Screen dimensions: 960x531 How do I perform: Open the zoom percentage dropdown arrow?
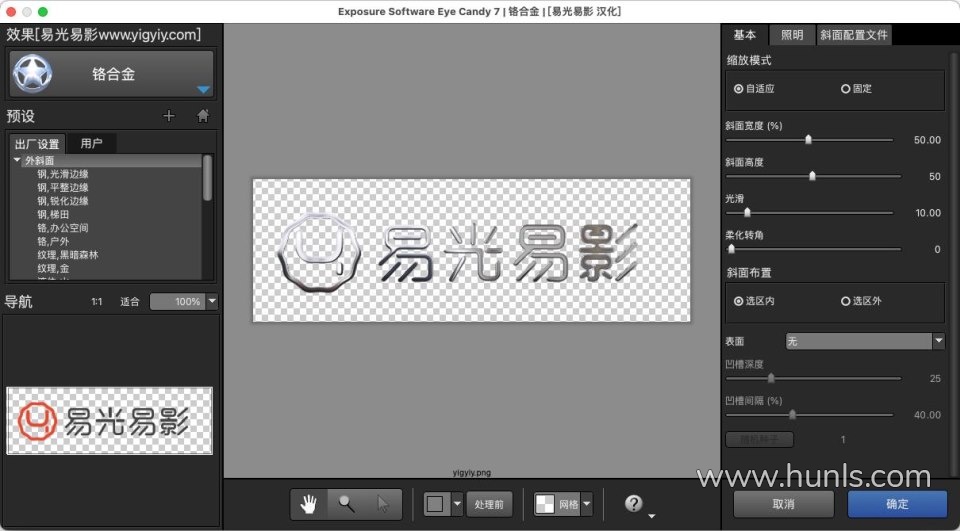[212, 301]
